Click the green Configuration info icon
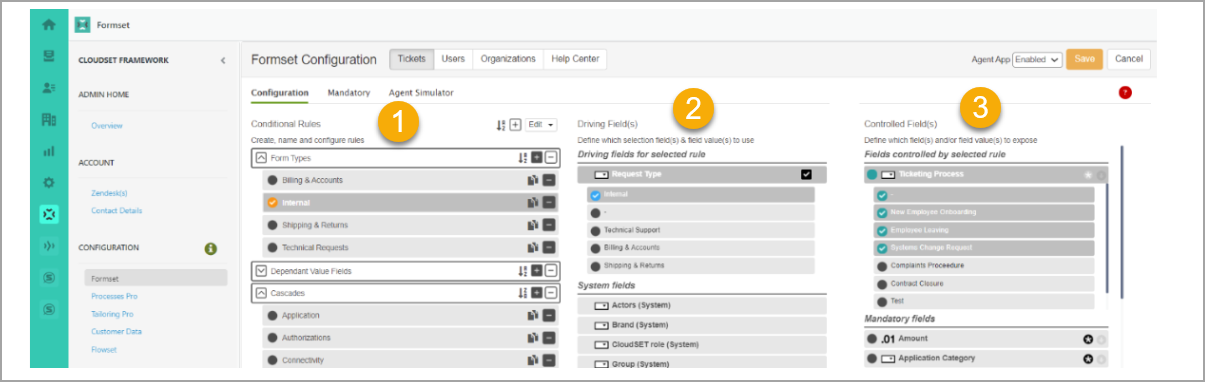This screenshot has width=1205, height=382. coord(211,248)
